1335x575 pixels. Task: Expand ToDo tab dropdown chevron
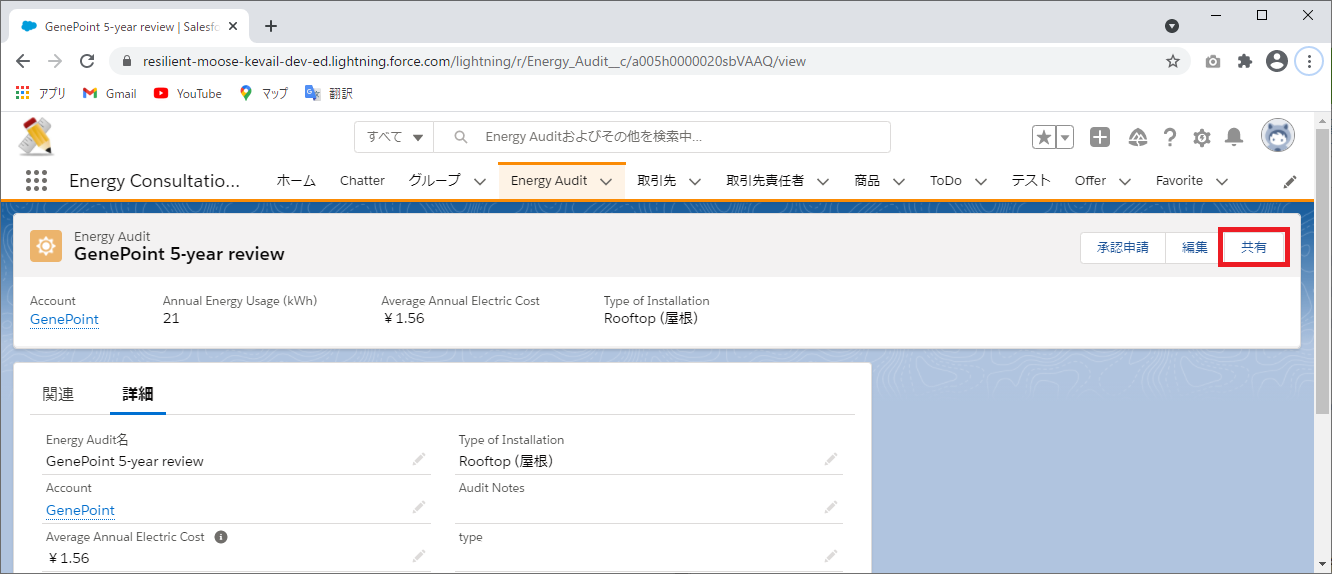click(x=980, y=182)
